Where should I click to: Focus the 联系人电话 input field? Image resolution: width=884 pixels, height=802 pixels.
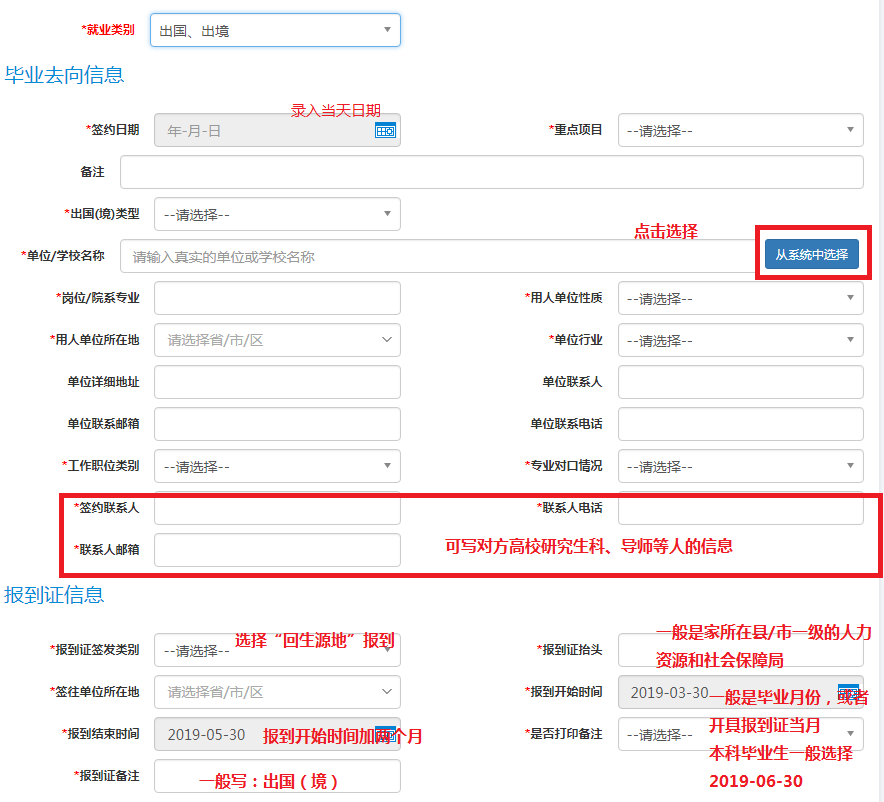point(740,508)
